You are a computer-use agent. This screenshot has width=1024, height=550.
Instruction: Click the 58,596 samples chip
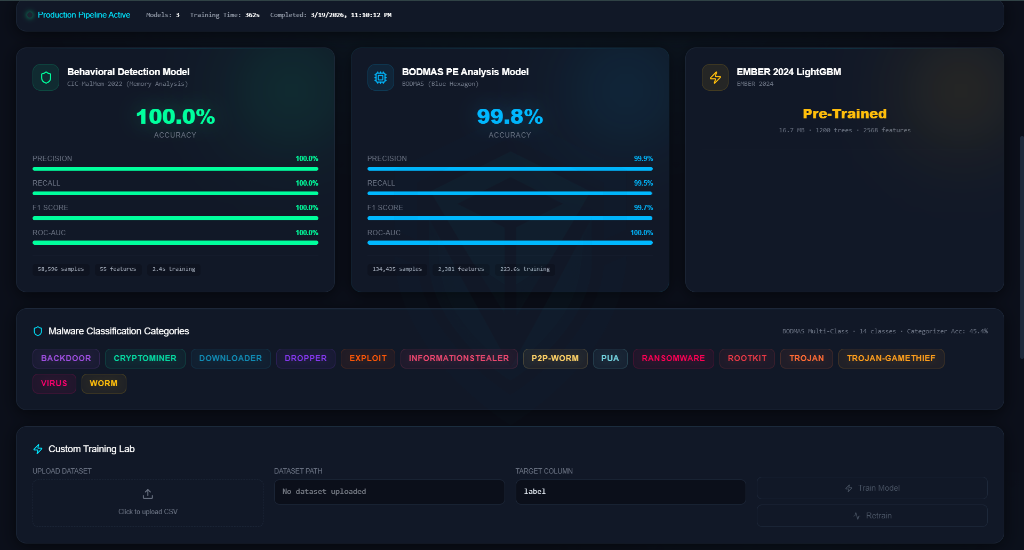point(61,269)
